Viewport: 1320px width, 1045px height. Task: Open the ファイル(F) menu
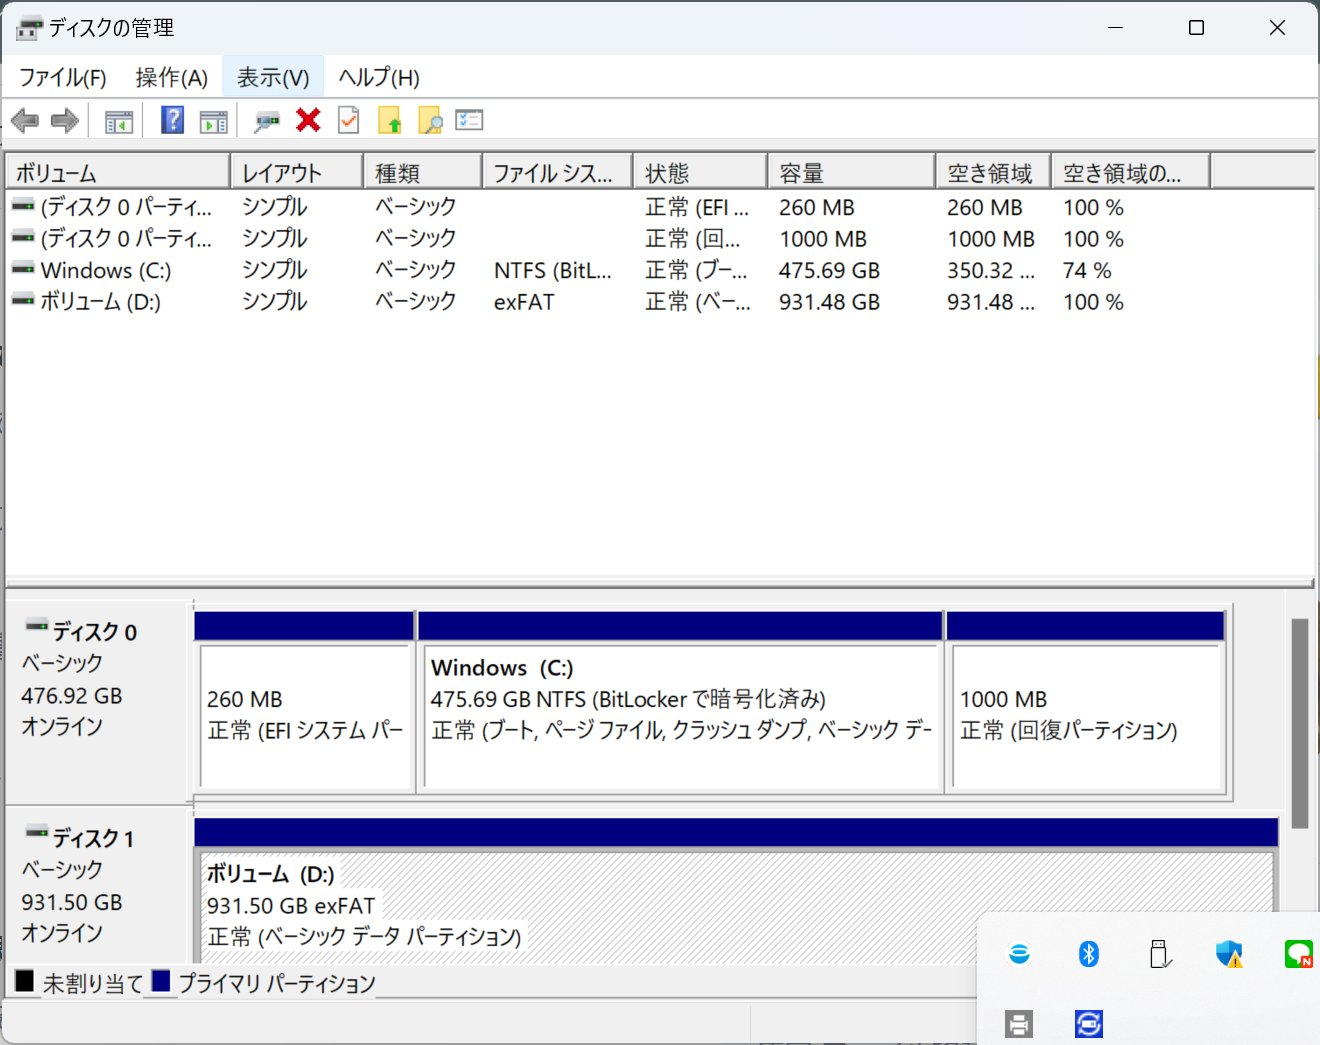click(62, 77)
